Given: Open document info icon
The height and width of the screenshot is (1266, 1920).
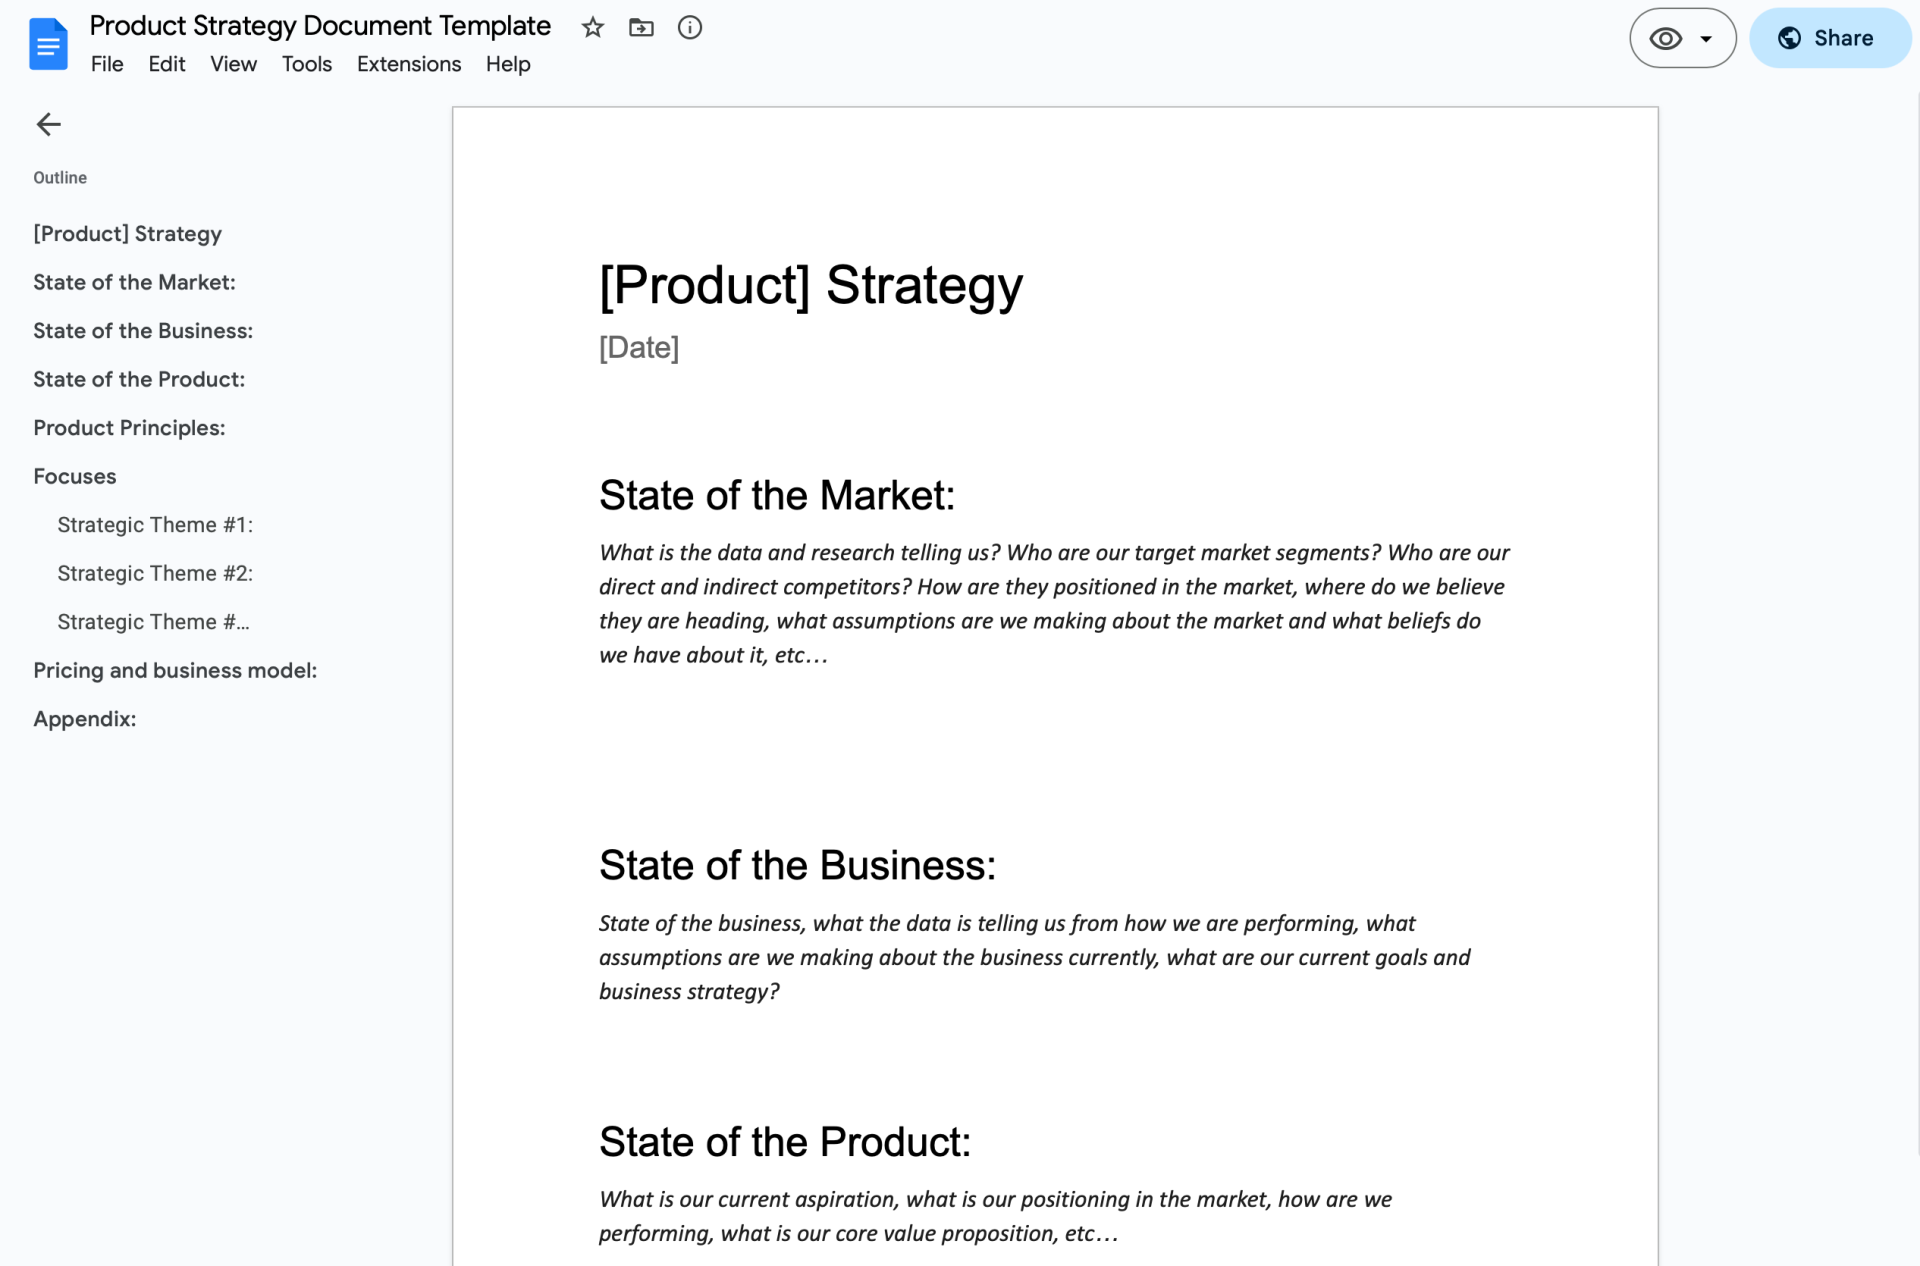Looking at the screenshot, I should [x=690, y=28].
